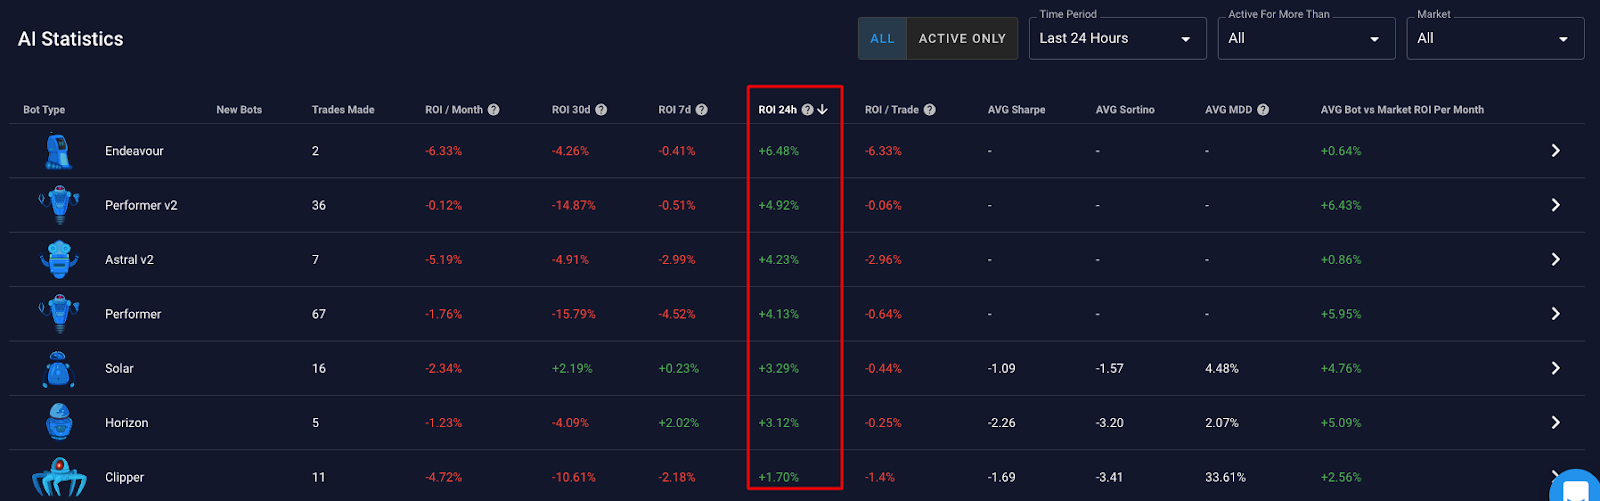Click the Solar bot avatar icon

[59, 368]
